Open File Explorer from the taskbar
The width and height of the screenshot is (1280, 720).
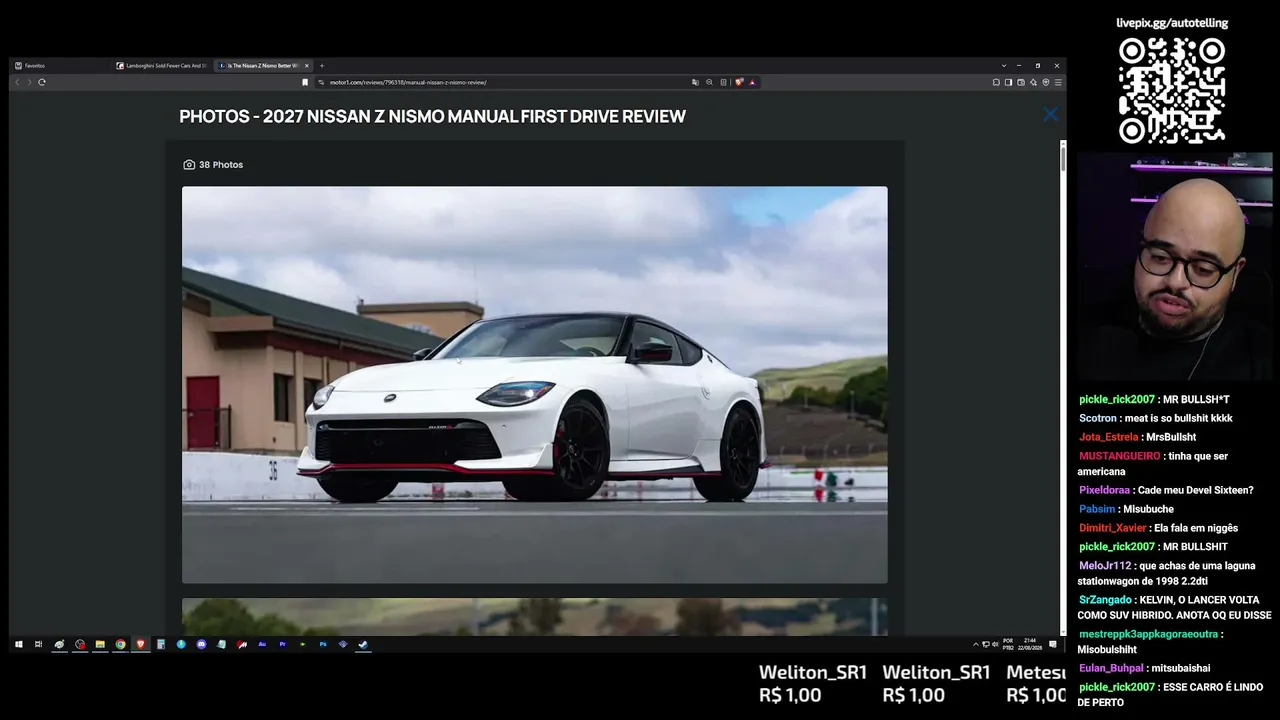pyautogui.click(x=100, y=644)
